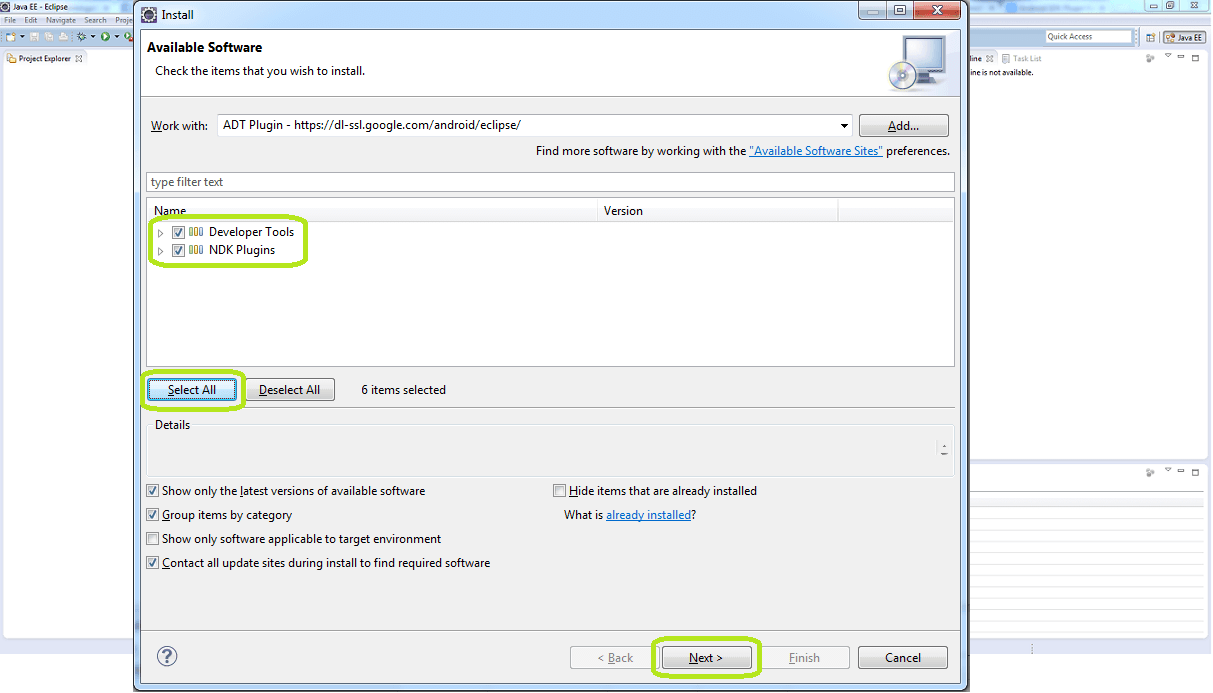Select the Java EE perspective button

coord(1184,37)
